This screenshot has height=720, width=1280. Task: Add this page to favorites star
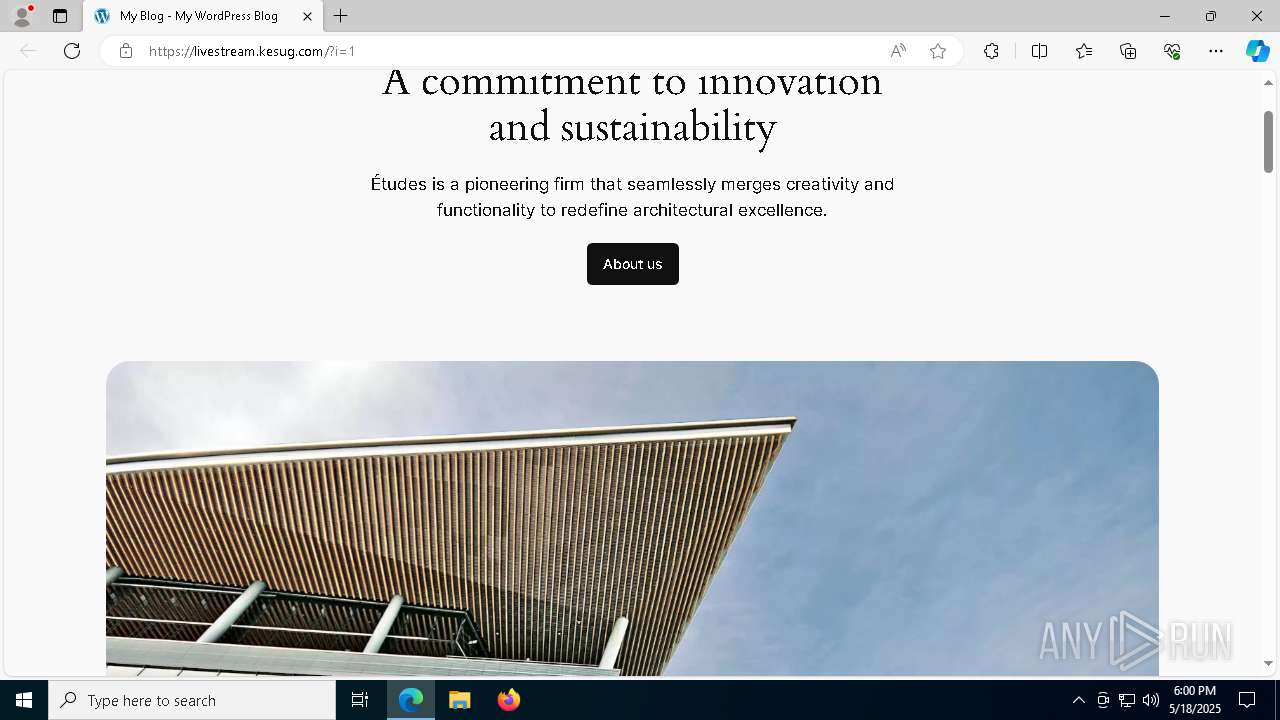pyautogui.click(x=938, y=51)
